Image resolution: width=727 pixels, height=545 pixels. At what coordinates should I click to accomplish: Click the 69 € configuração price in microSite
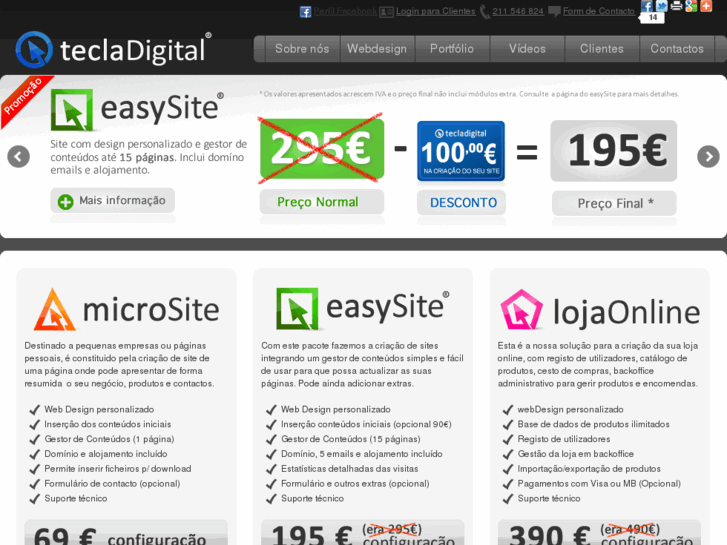click(x=126, y=532)
